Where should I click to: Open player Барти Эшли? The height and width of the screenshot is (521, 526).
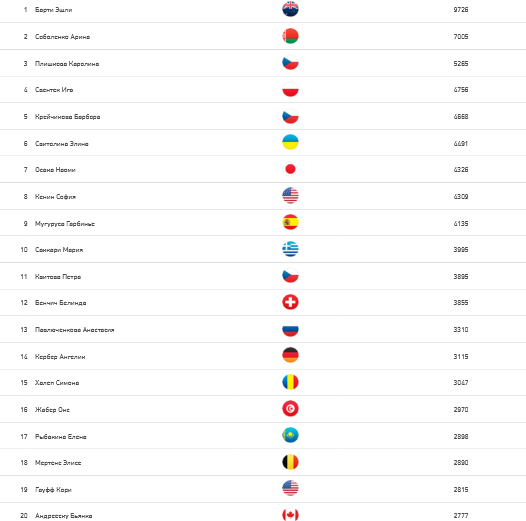54,10
